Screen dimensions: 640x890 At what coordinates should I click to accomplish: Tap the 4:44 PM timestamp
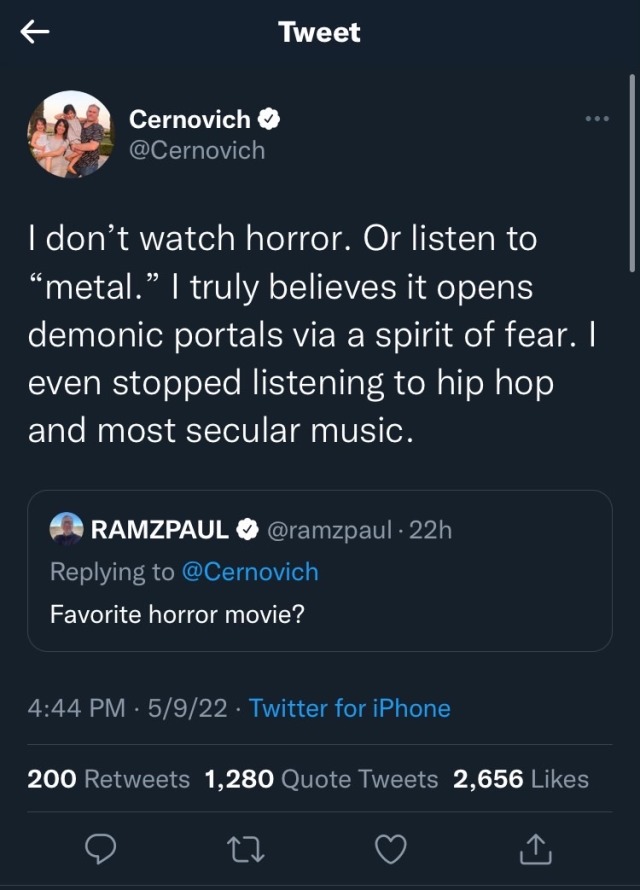[x=76, y=709]
